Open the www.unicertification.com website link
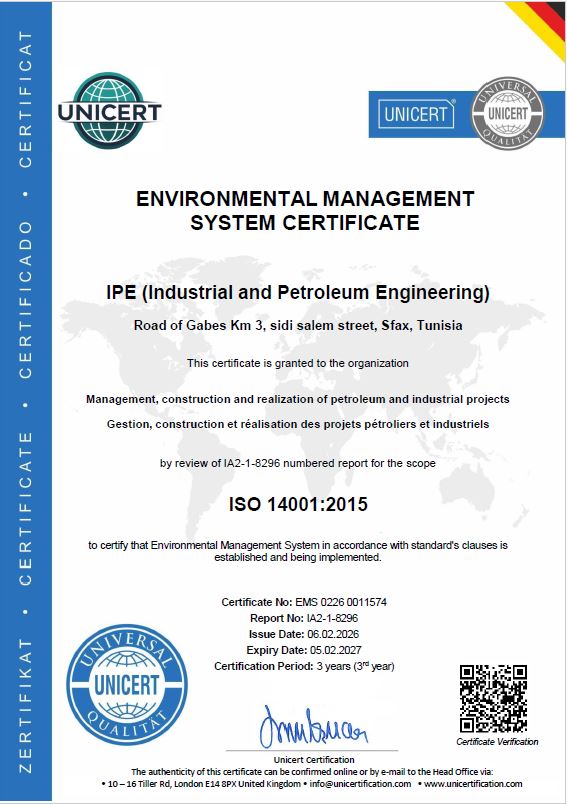 coord(473,783)
